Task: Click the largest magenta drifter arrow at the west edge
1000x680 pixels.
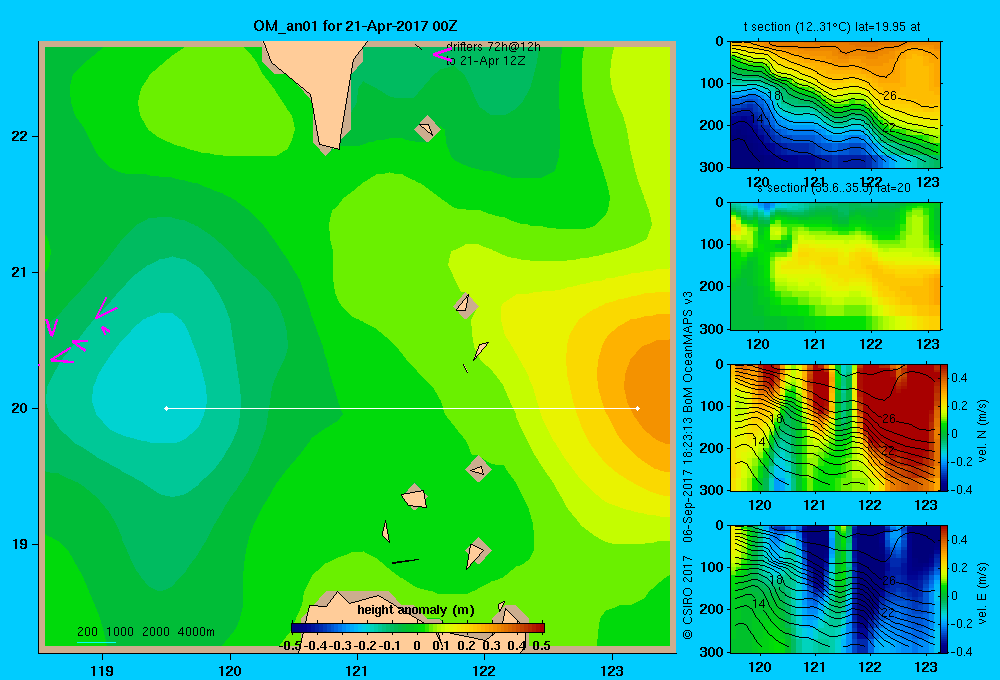Action: click(62, 356)
